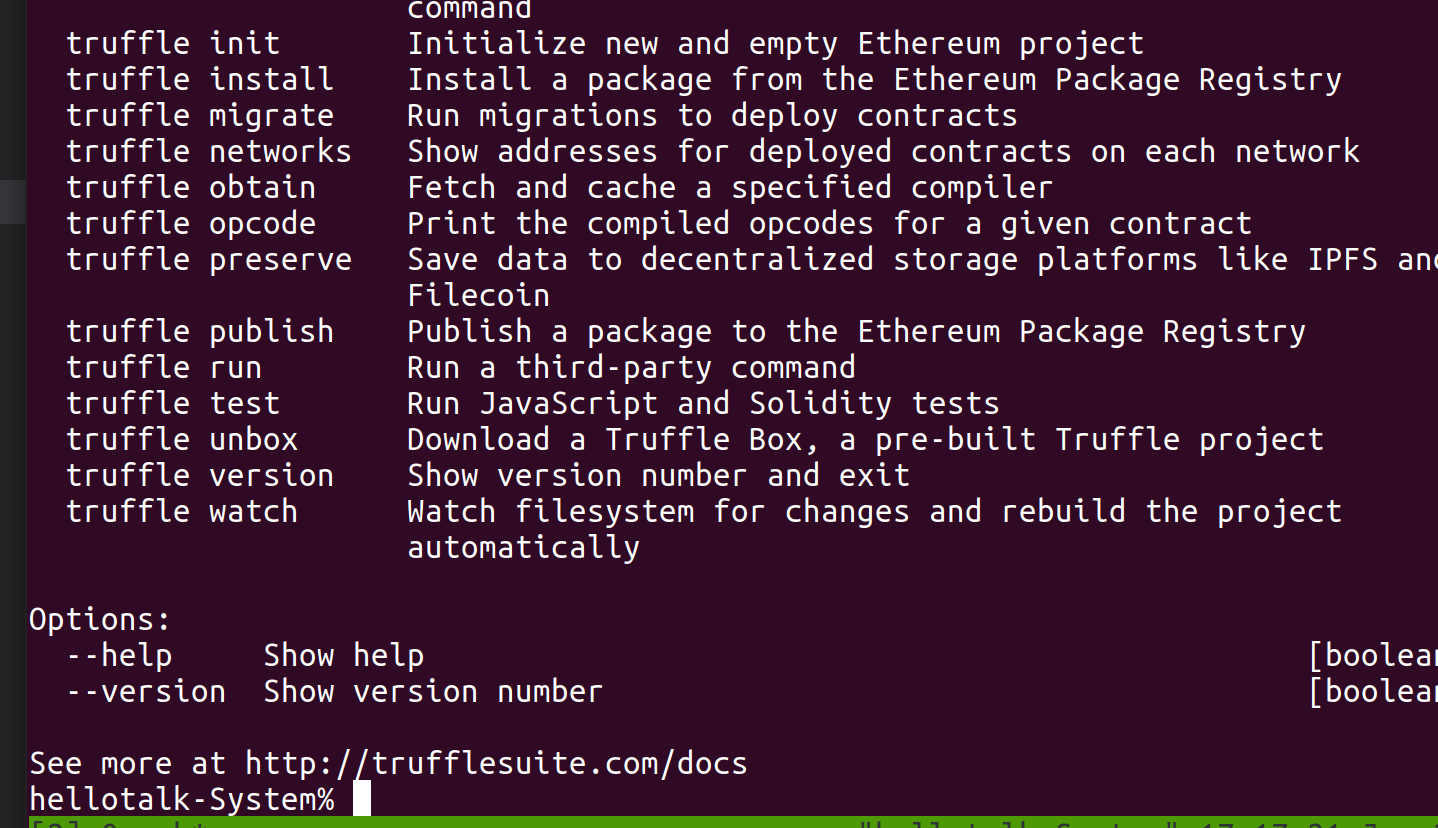The image size is (1438, 828).
Task: Click the "truffle publish" command text
Action: click(x=200, y=332)
